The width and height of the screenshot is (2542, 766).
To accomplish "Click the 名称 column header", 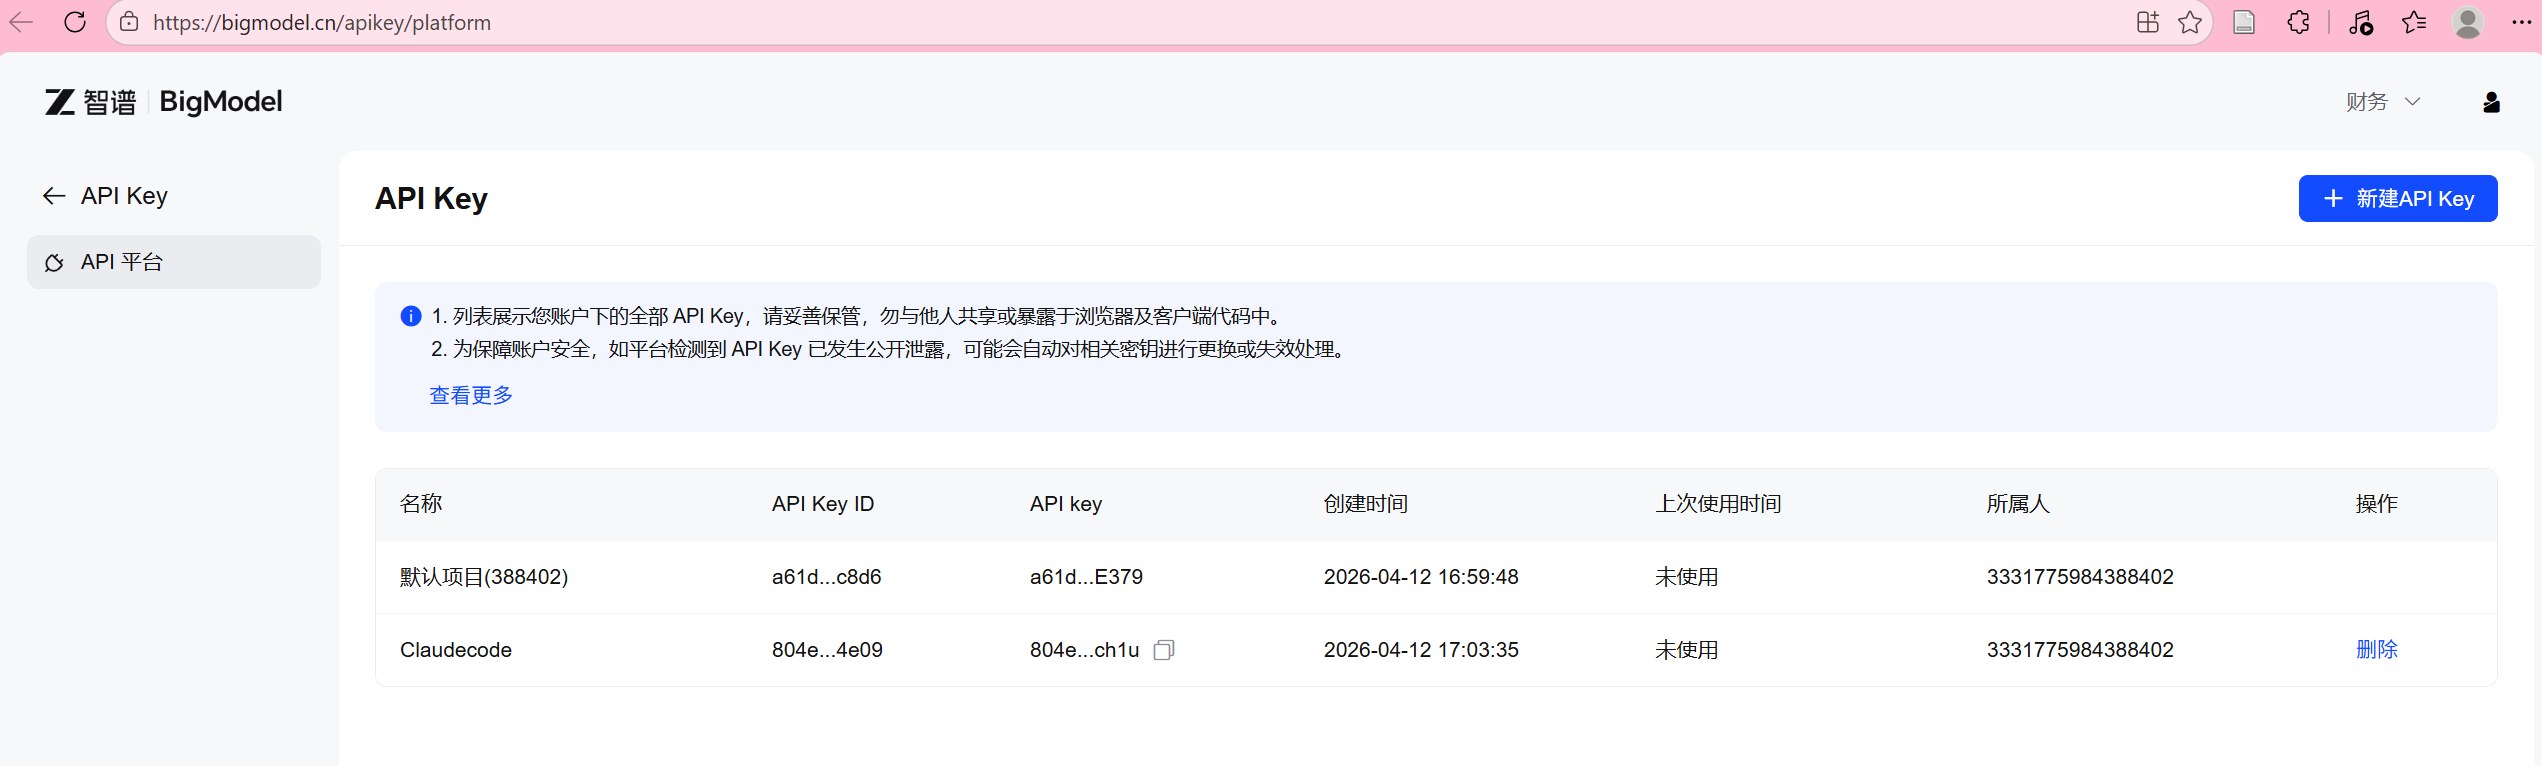I will tap(421, 504).
